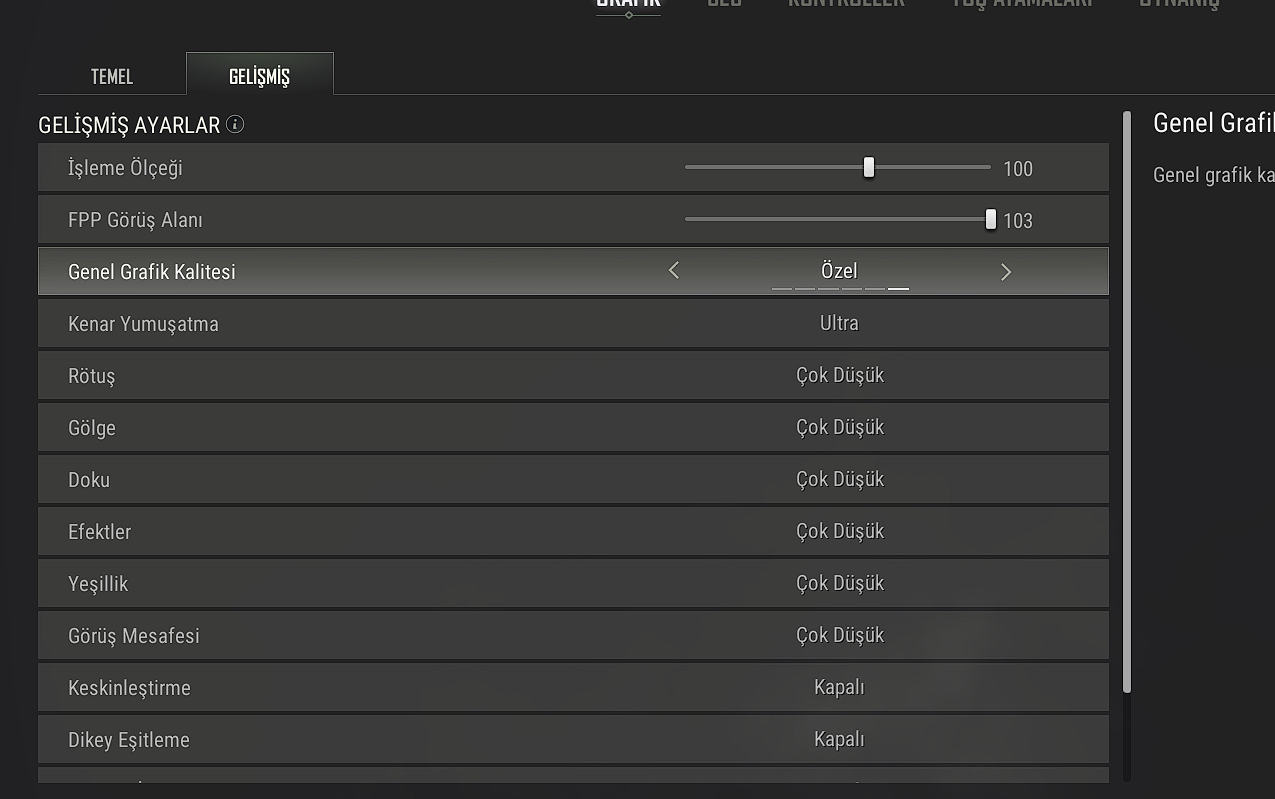Open the Rötuş quality setting value
Image resolution: width=1275 pixels, height=799 pixels.
[x=839, y=375]
